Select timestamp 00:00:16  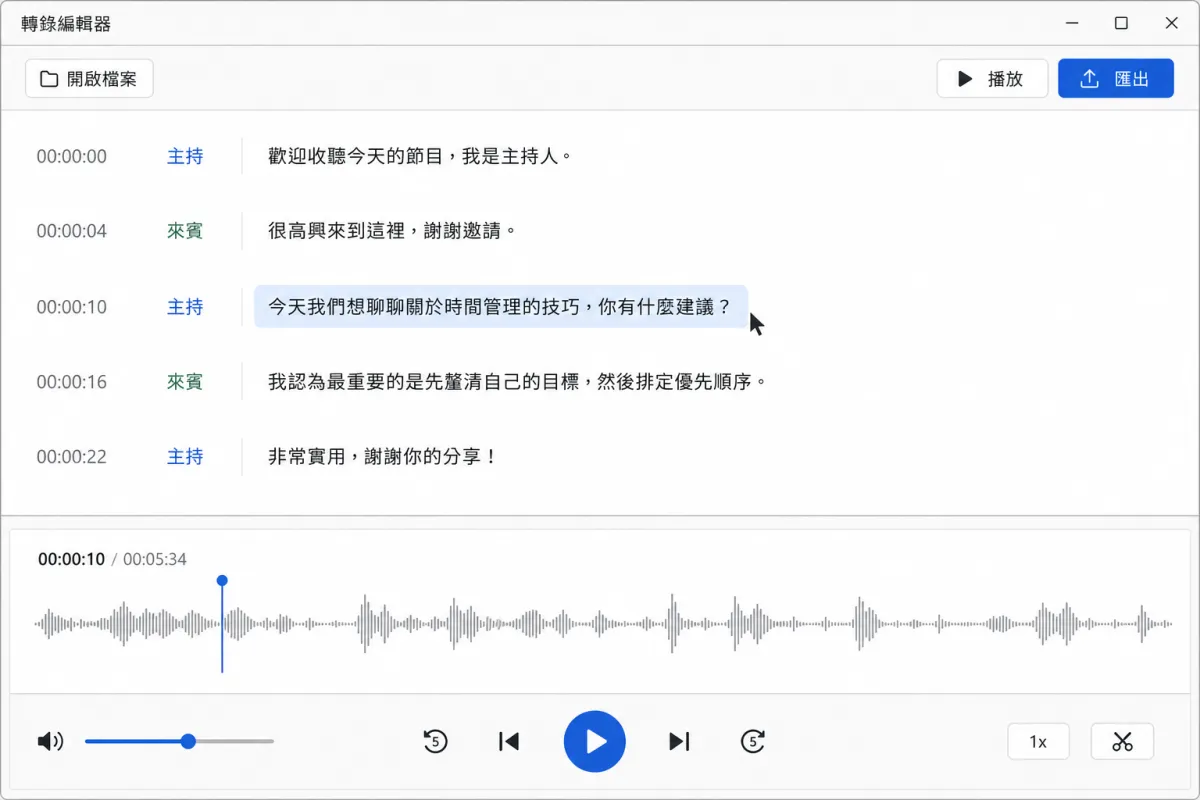coord(72,382)
